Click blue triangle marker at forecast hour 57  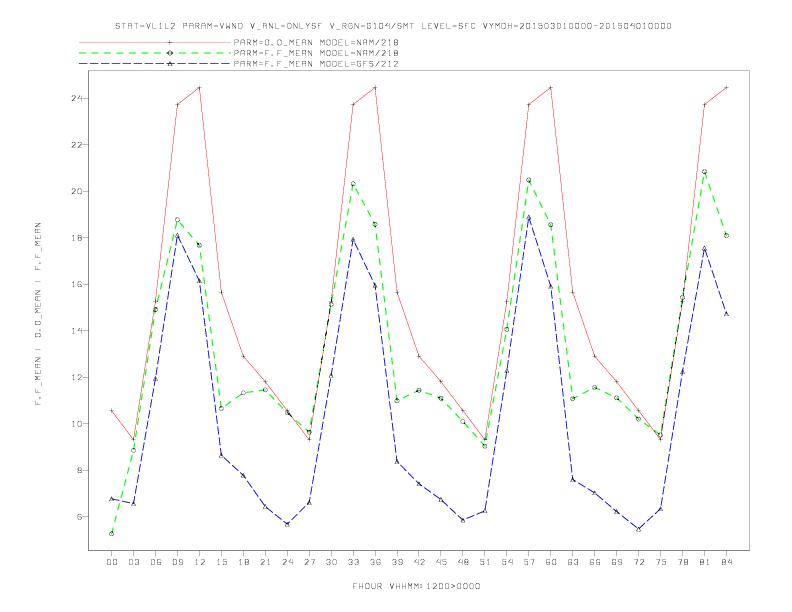click(529, 218)
